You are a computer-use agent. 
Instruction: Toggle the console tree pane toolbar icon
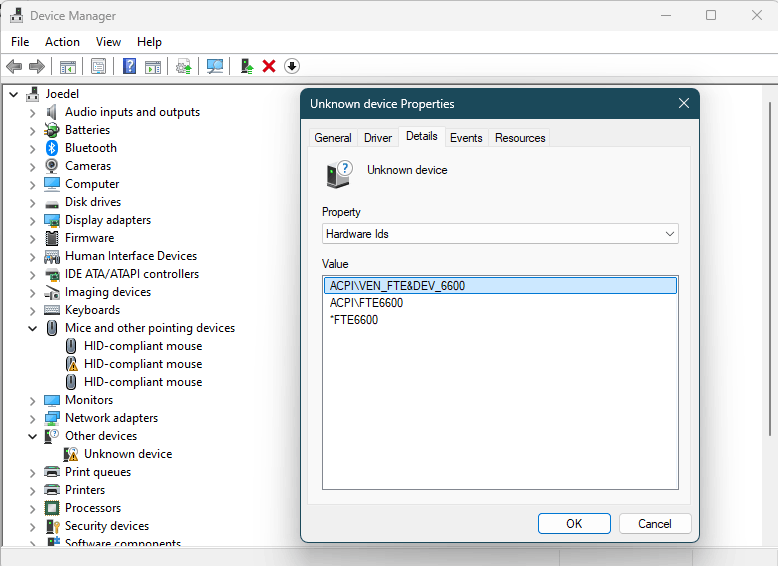67,66
